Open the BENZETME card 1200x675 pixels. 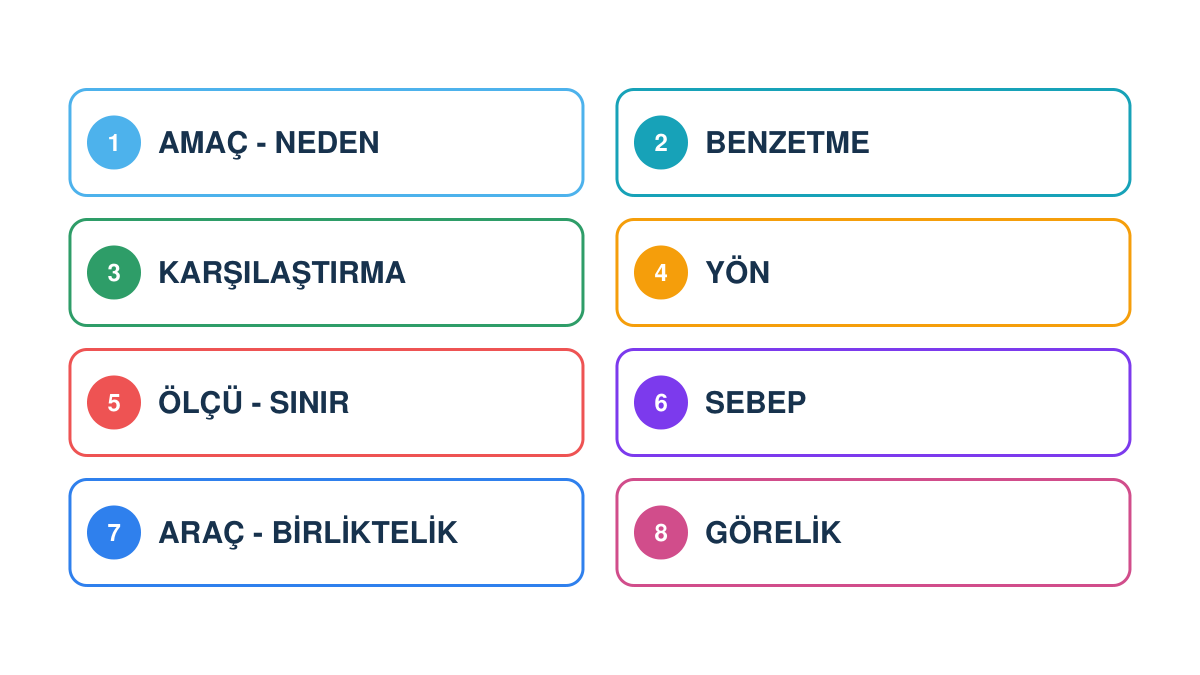(873, 143)
